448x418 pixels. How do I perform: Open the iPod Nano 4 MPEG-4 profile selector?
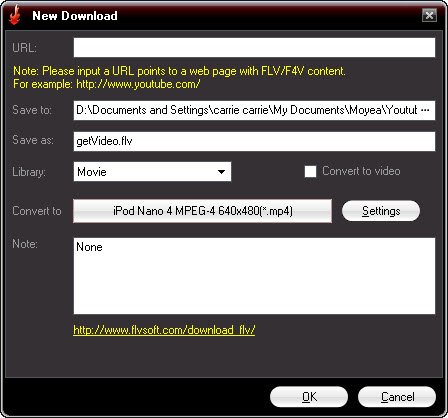point(202,211)
